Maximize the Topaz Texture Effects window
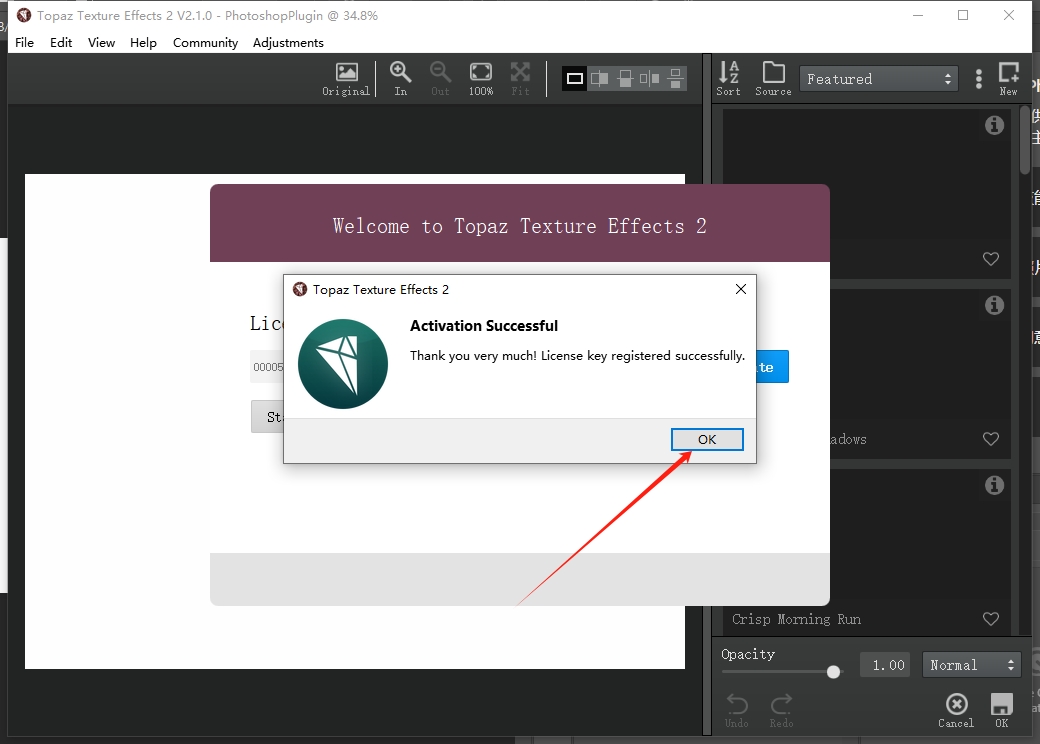 pyautogui.click(x=963, y=15)
